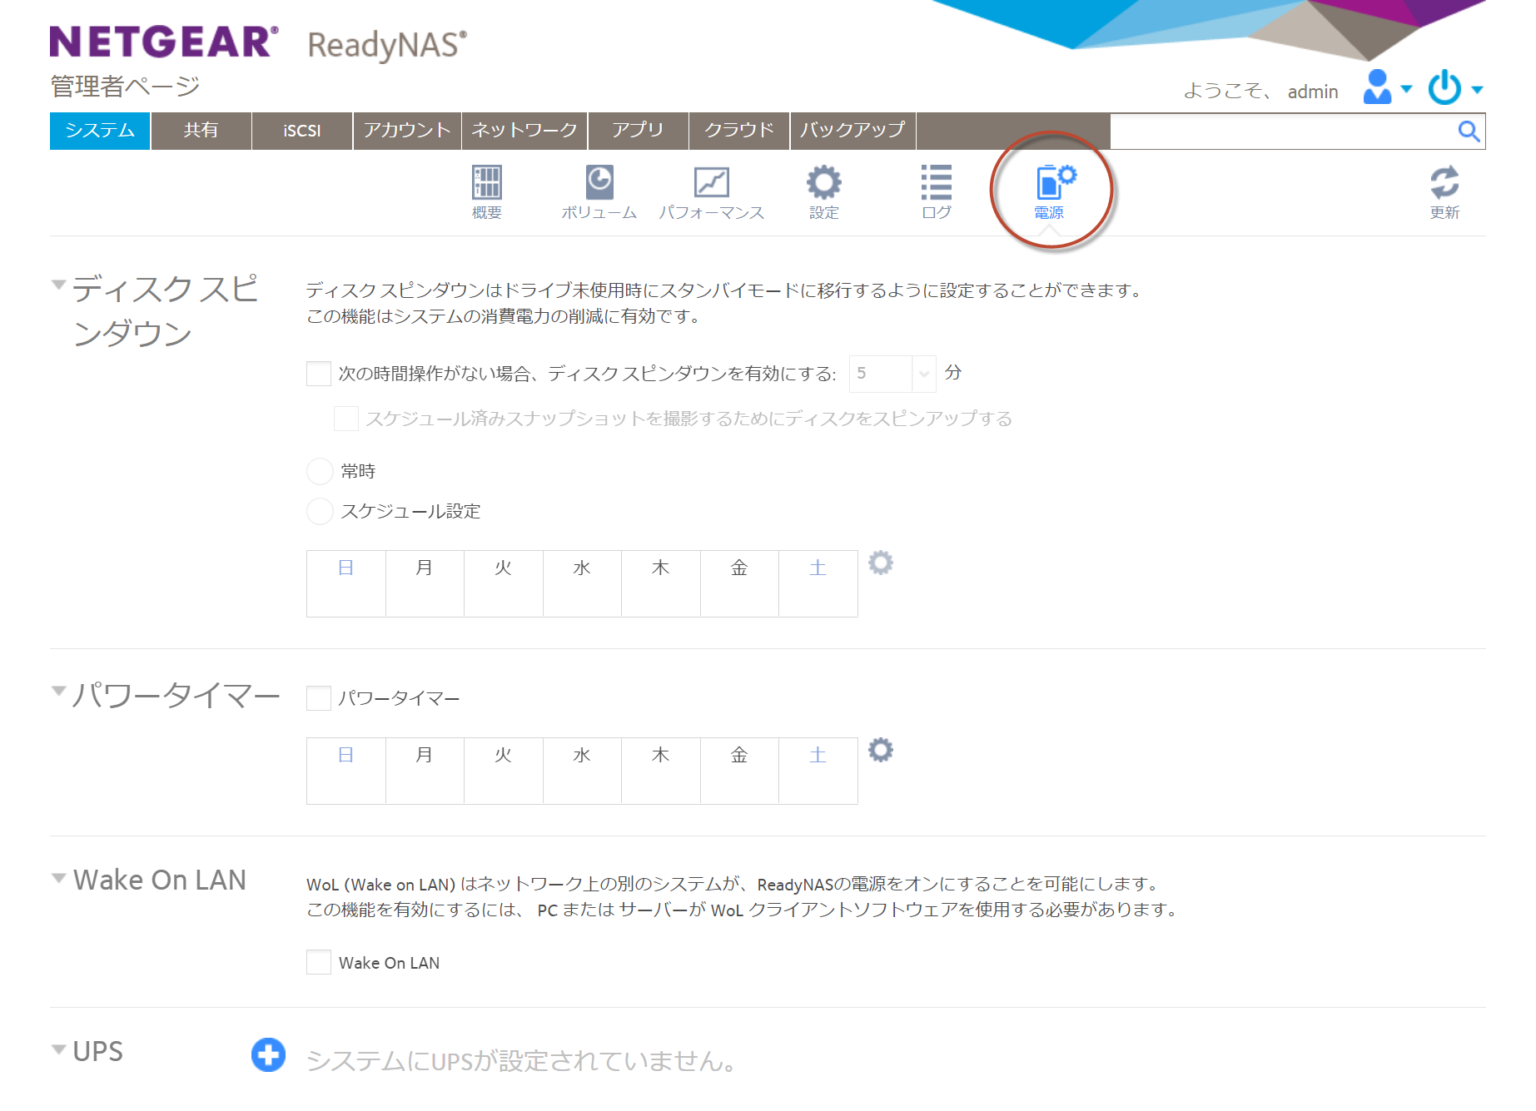Click the plus icon to add a UPS

(267, 1055)
